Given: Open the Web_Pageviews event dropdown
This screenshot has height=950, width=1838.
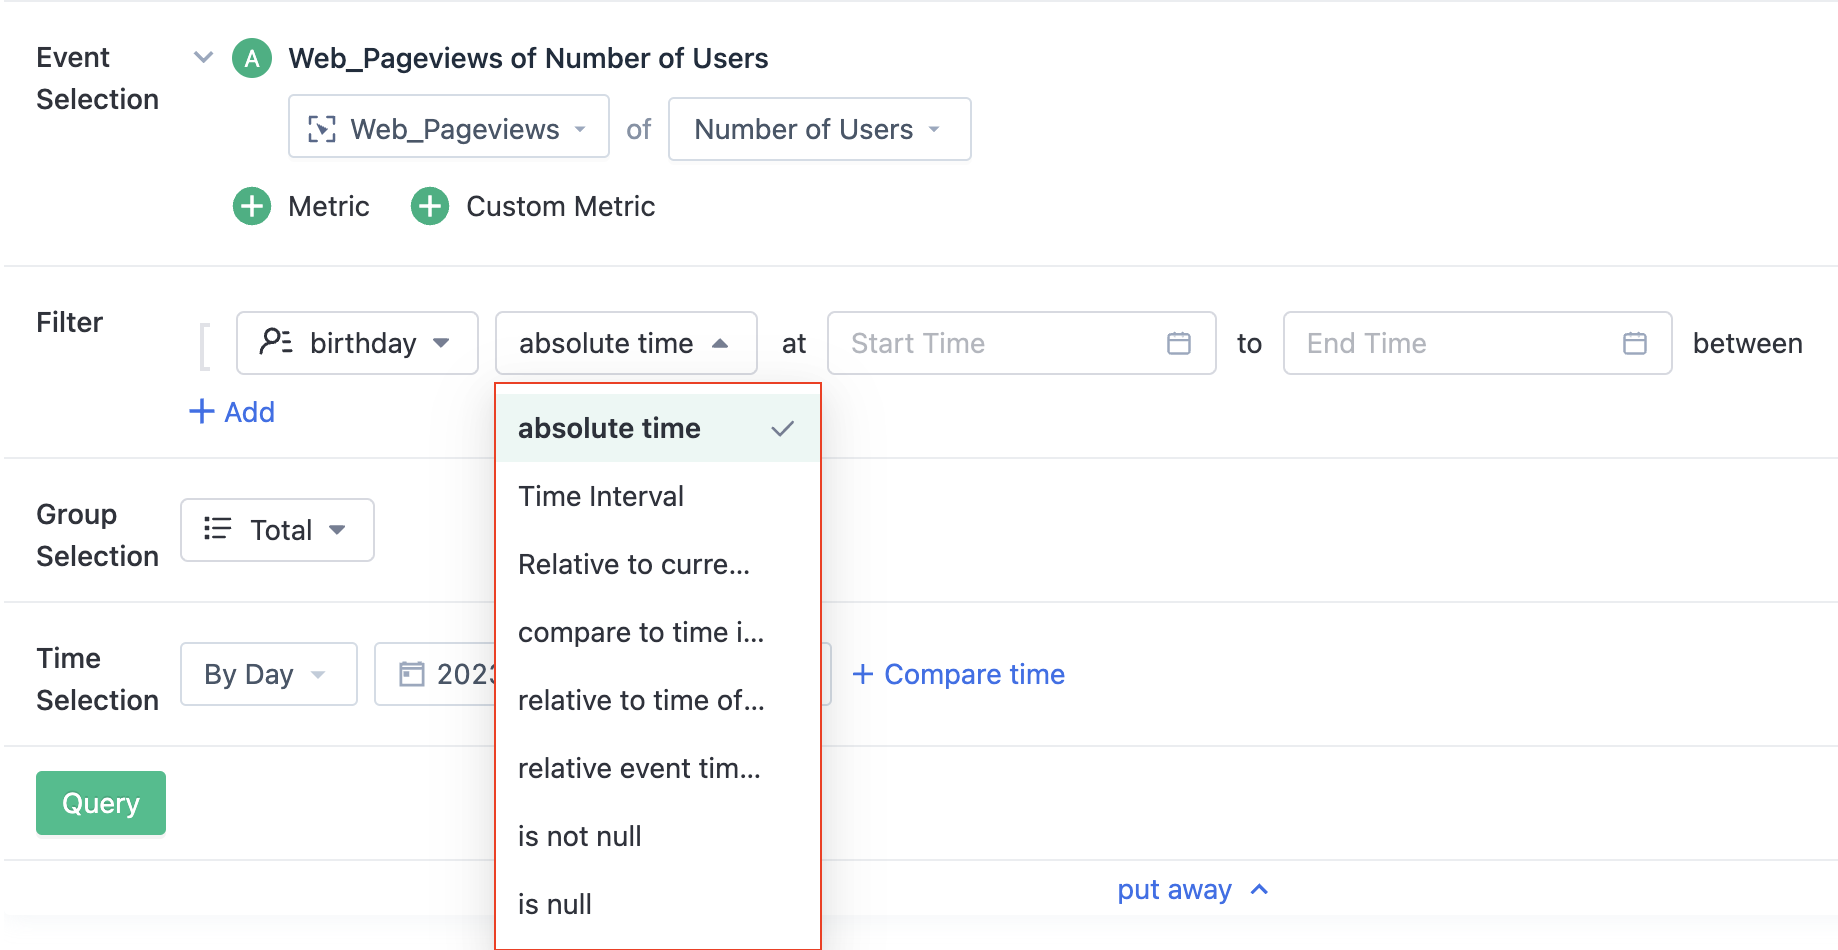Looking at the screenshot, I should [448, 129].
